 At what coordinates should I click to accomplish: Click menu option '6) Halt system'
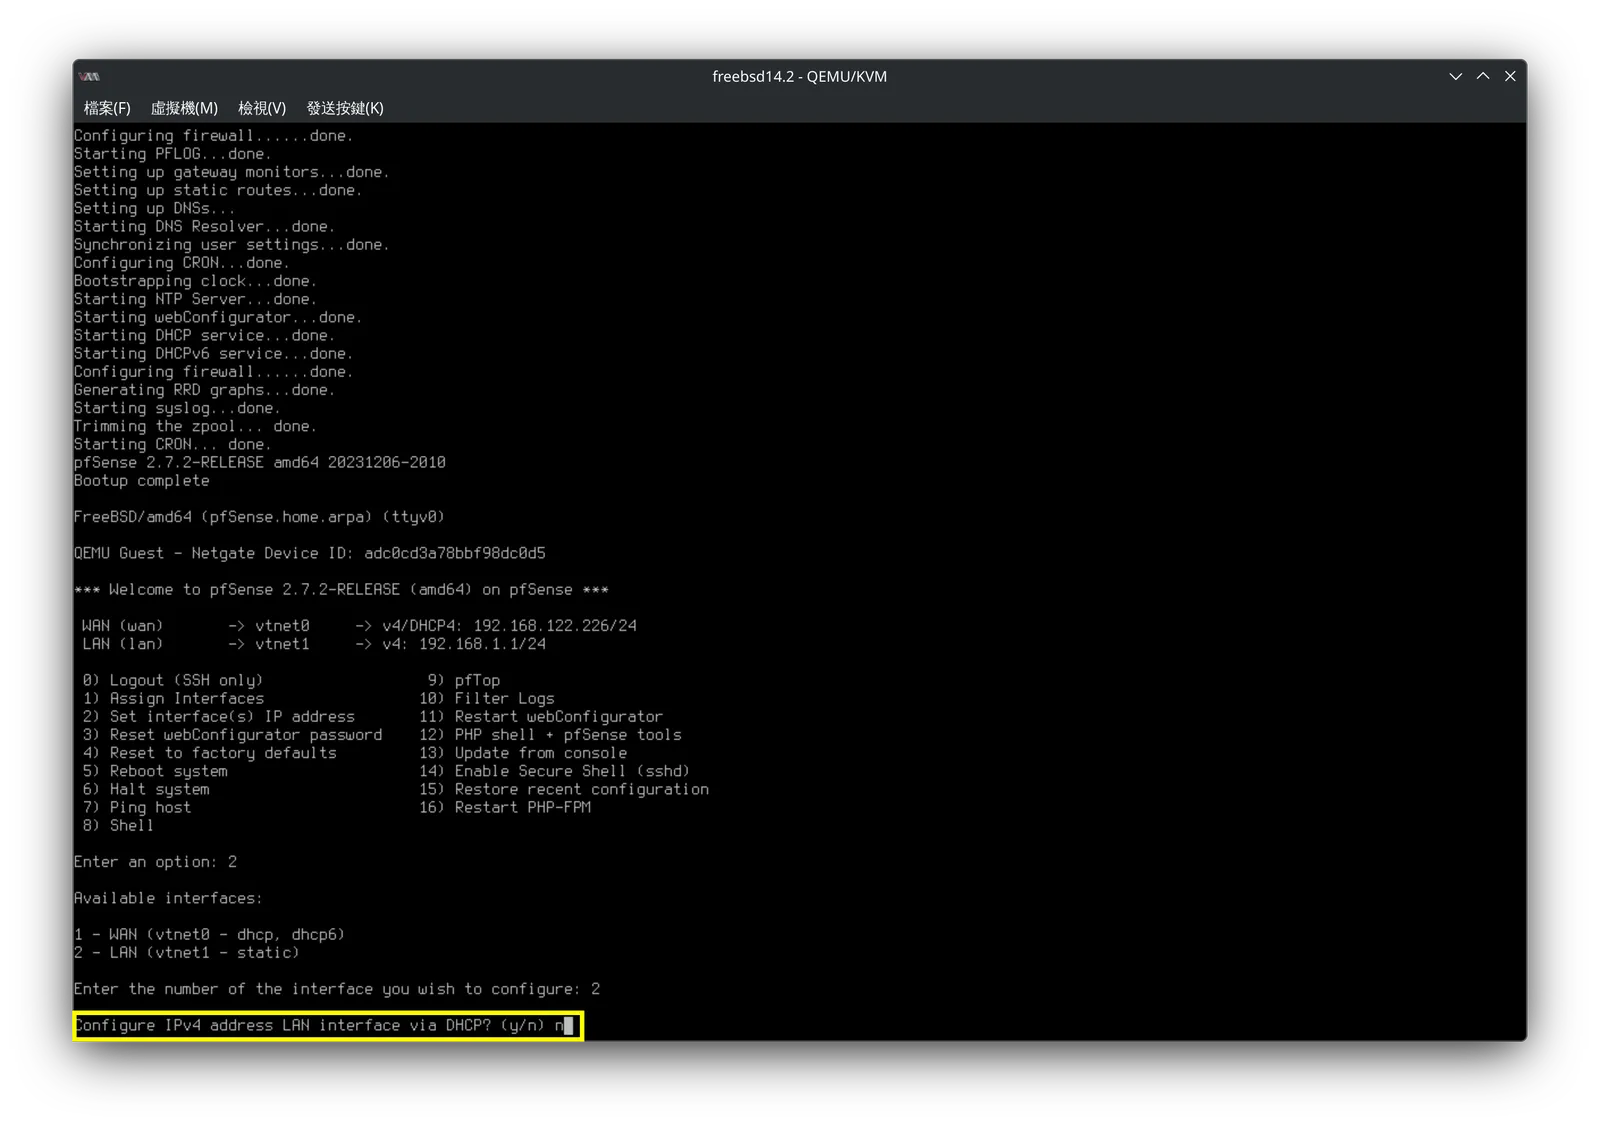coord(146,789)
